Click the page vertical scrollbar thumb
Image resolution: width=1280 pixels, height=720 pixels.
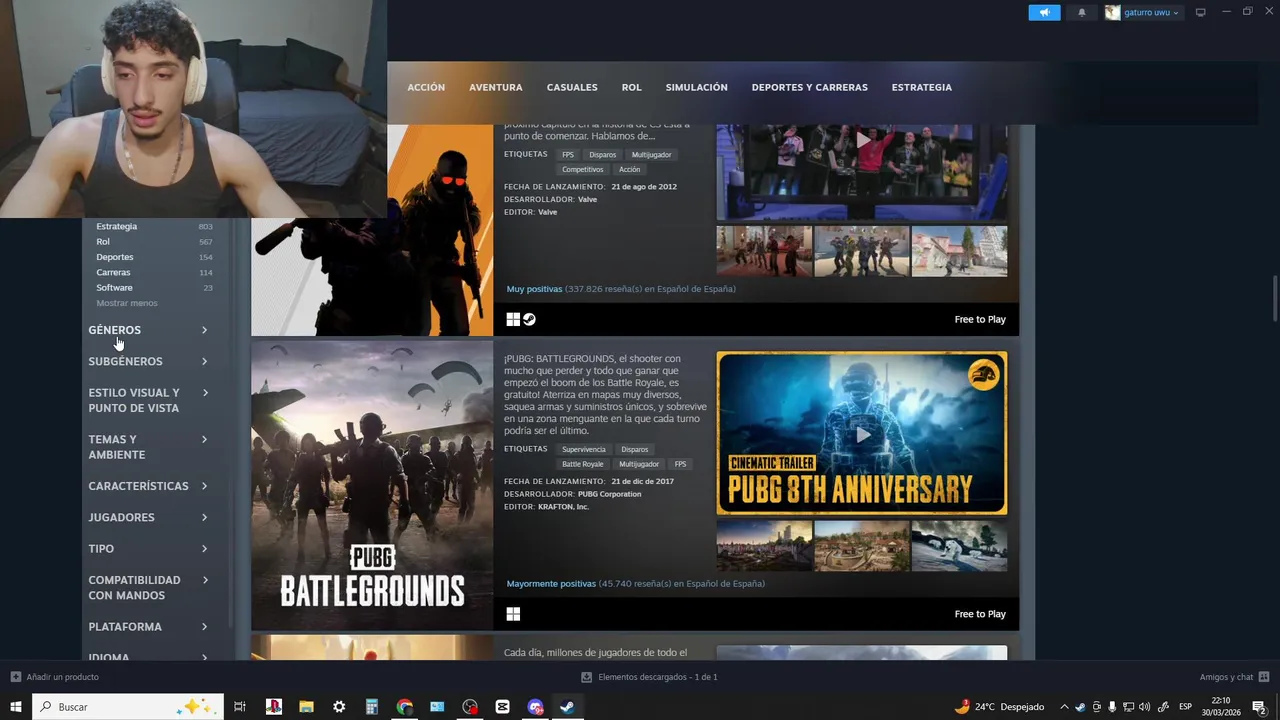pyautogui.click(x=1275, y=298)
